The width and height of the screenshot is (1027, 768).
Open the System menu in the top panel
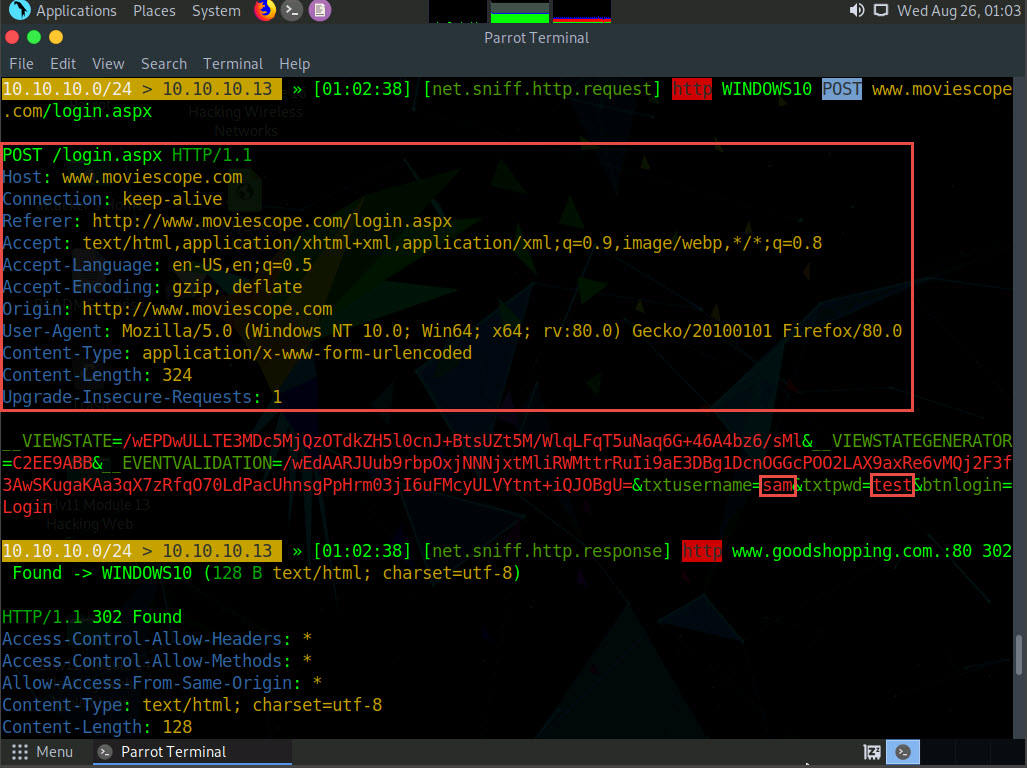[215, 11]
